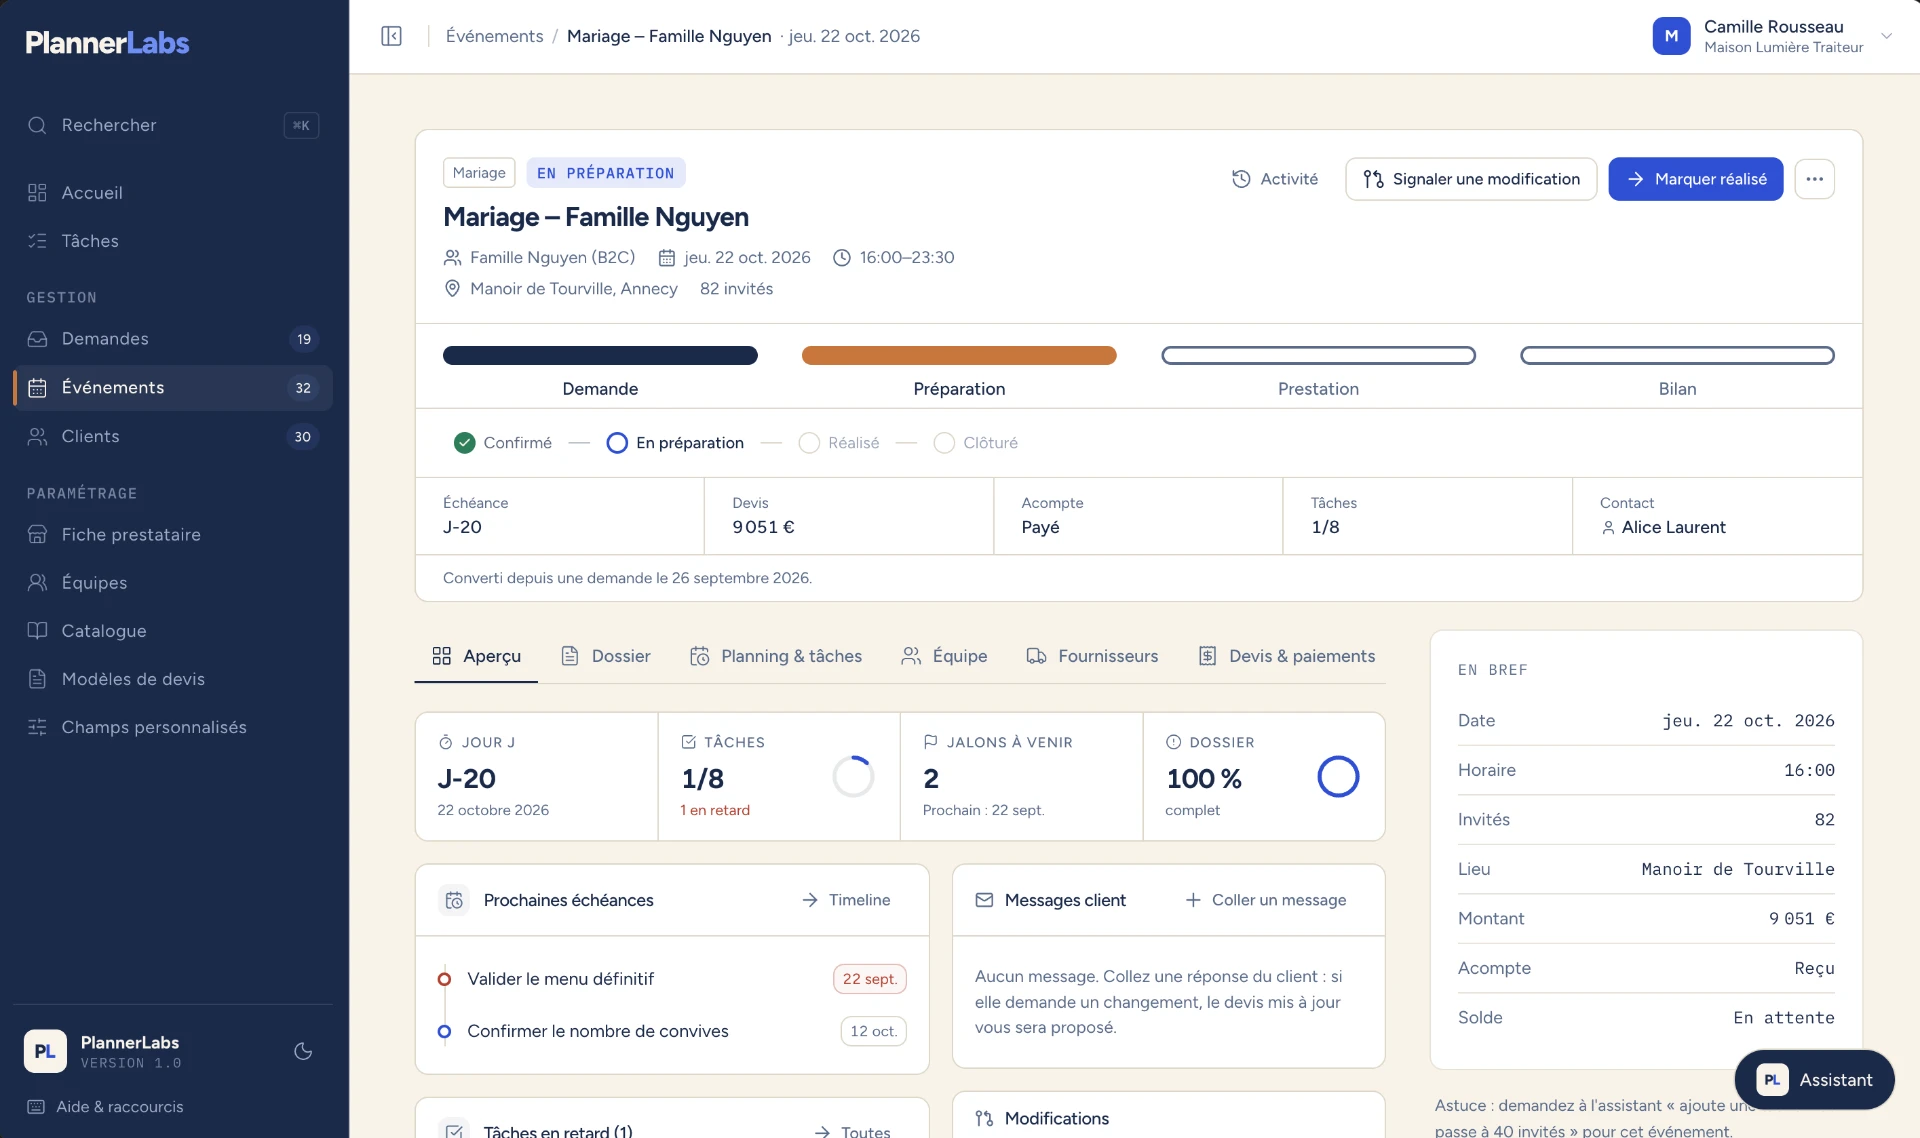The height and width of the screenshot is (1138, 1920).
Task: Click the empty Prestation progress bar
Action: tap(1318, 355)
